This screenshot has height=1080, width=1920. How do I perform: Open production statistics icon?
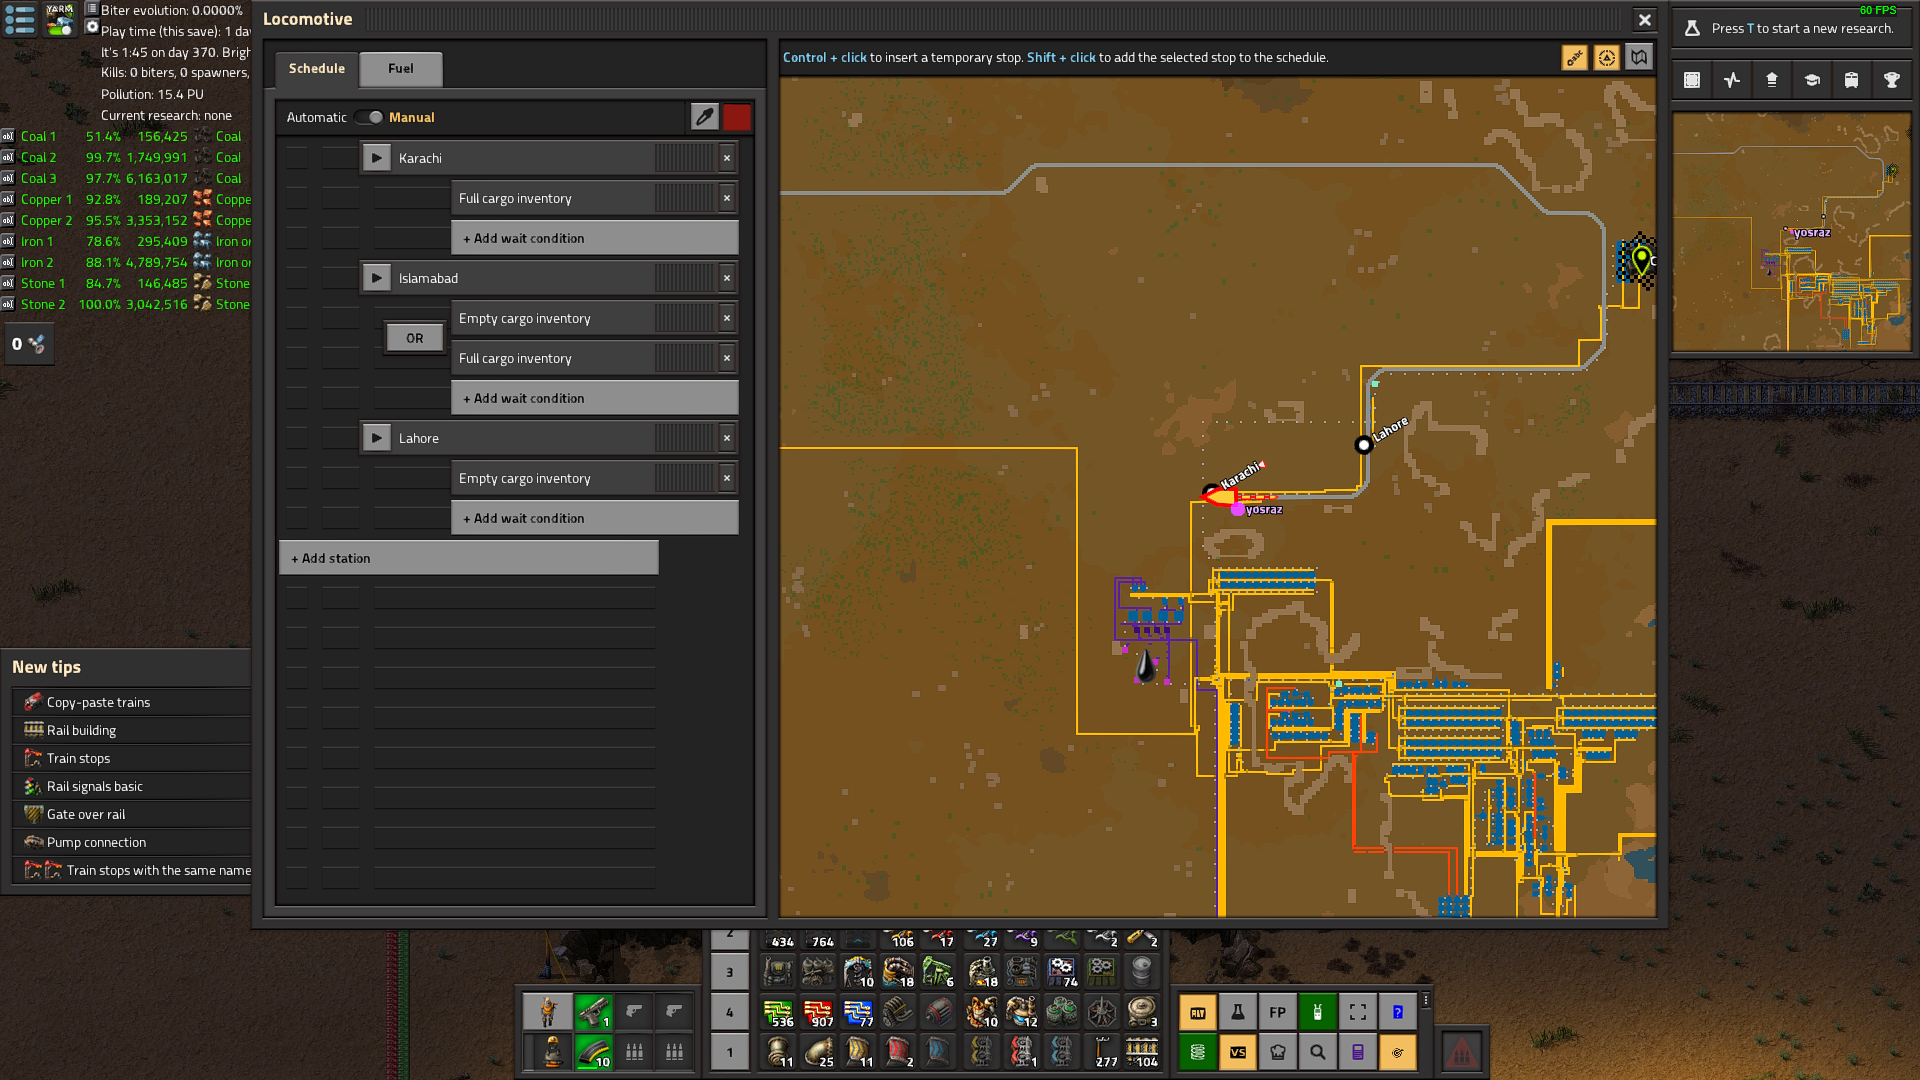pos(1732,80)
